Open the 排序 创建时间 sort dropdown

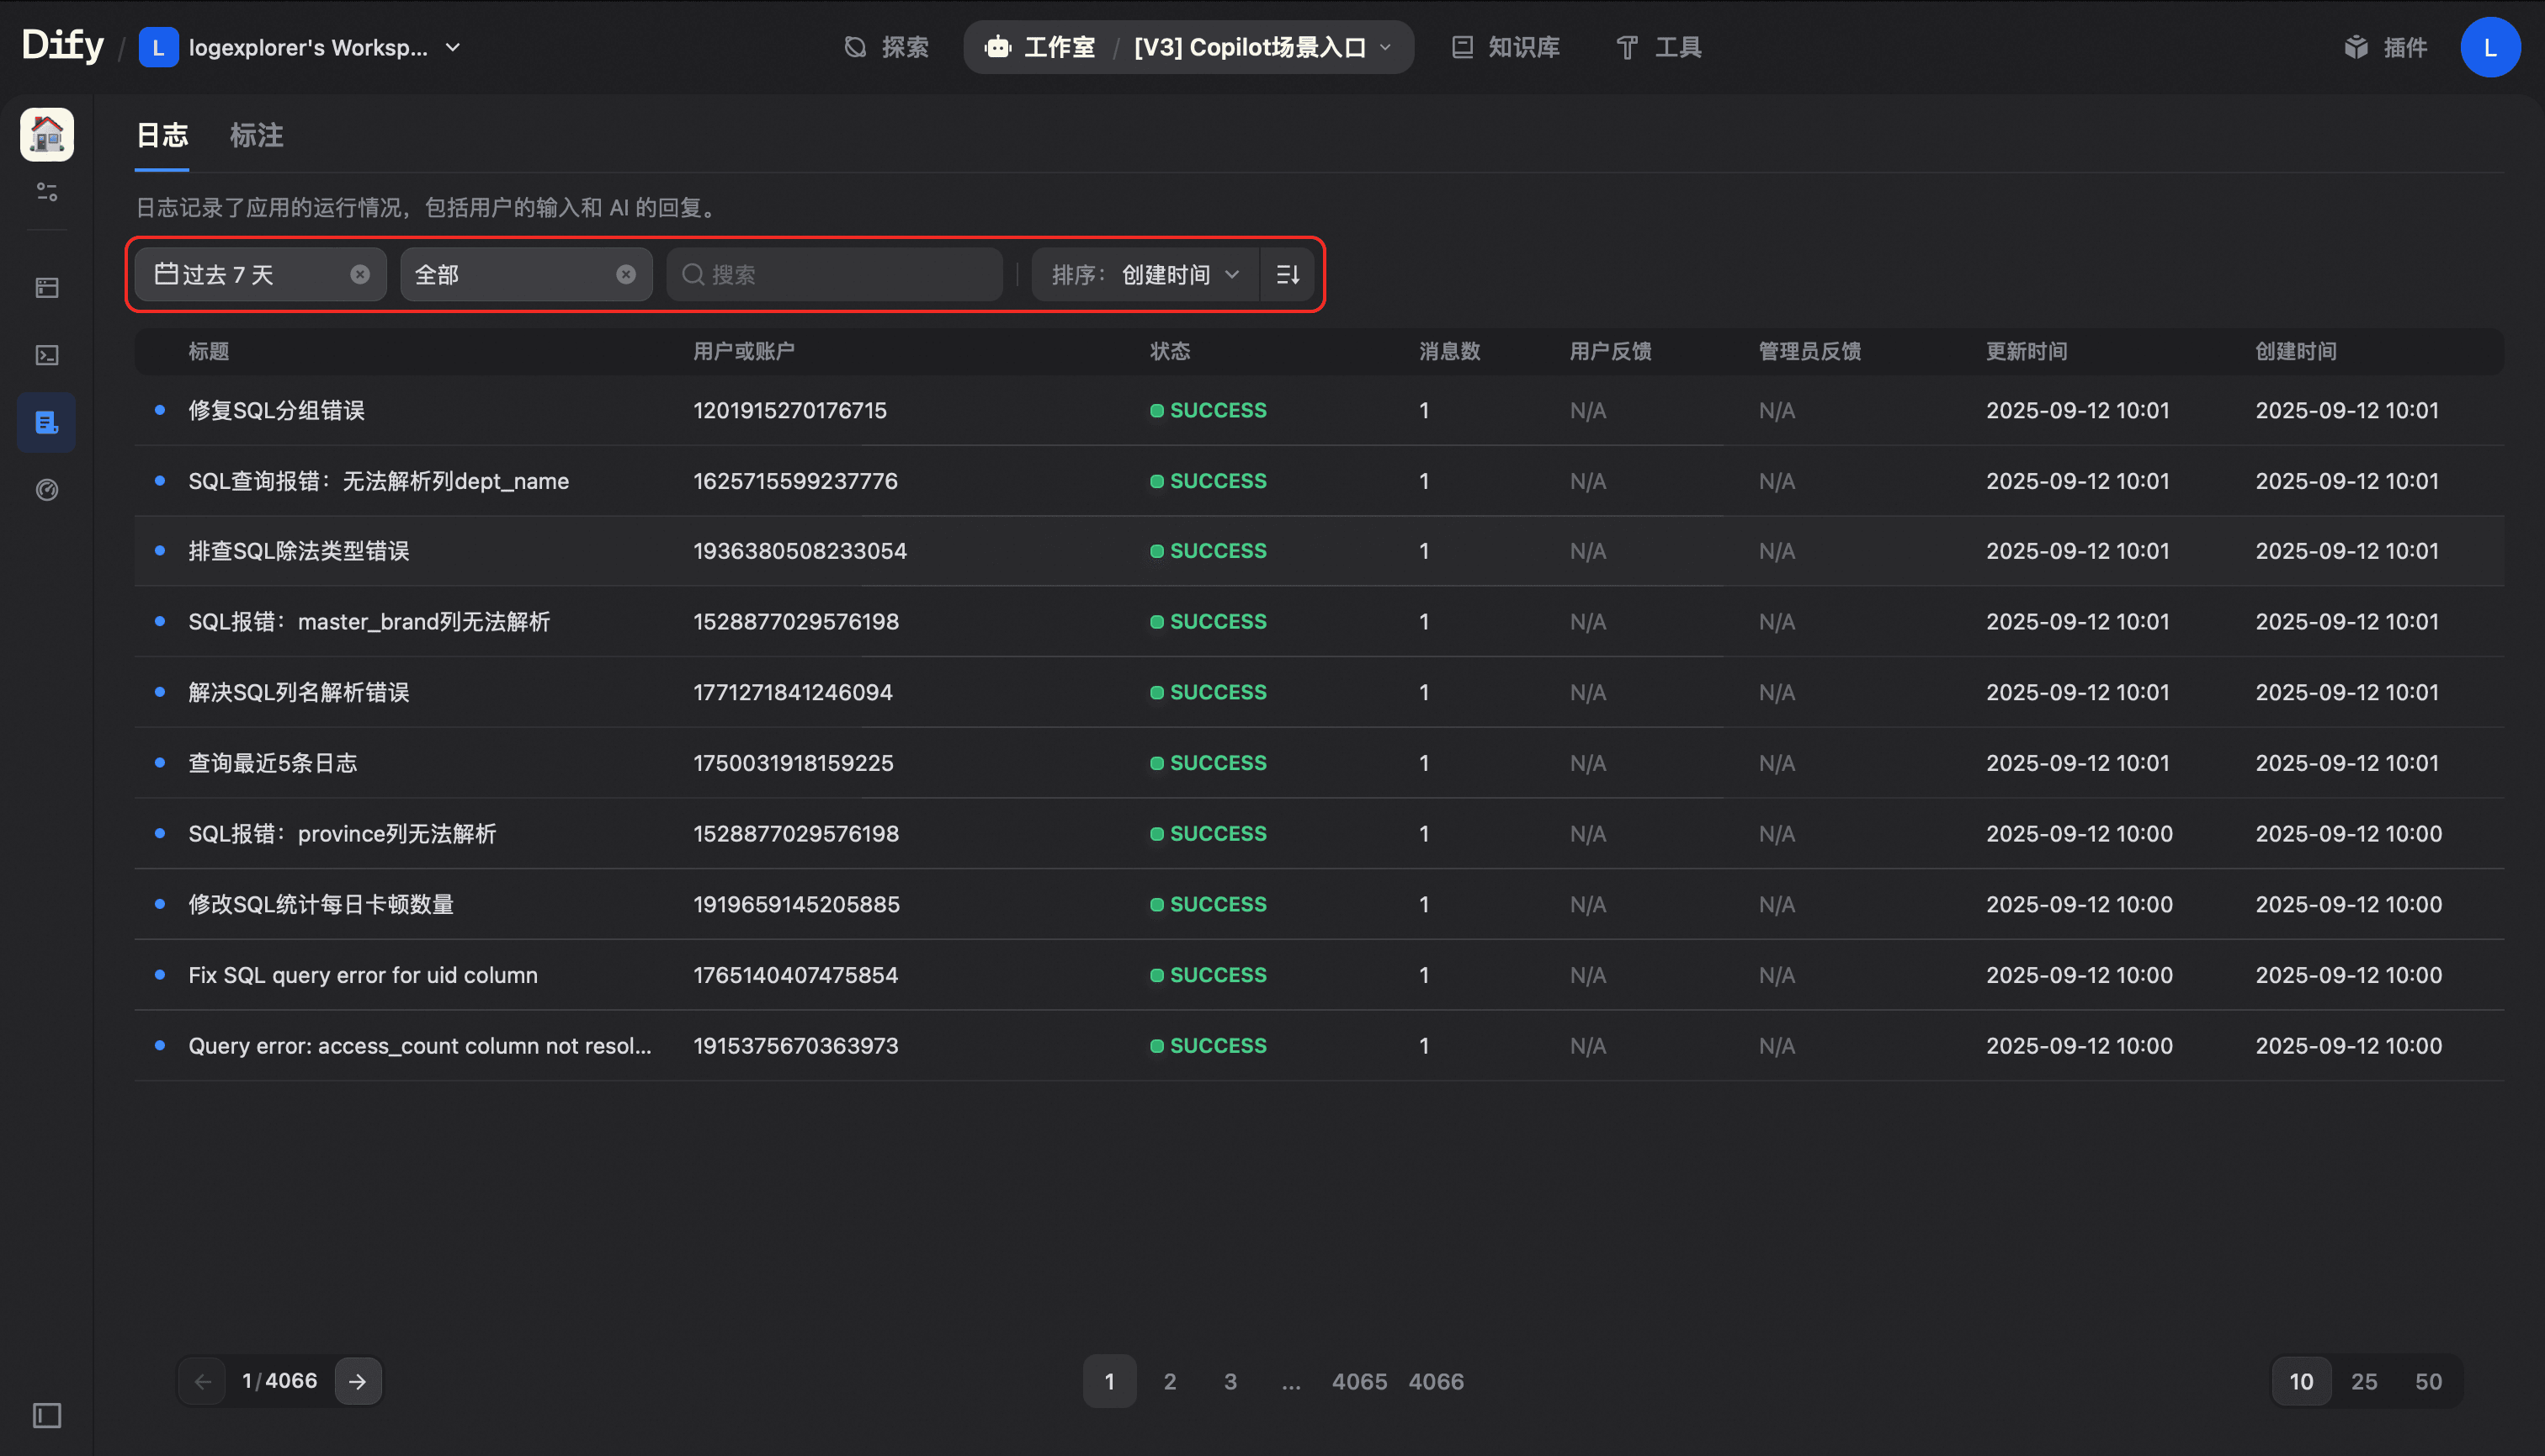(x=1144, y=274)
